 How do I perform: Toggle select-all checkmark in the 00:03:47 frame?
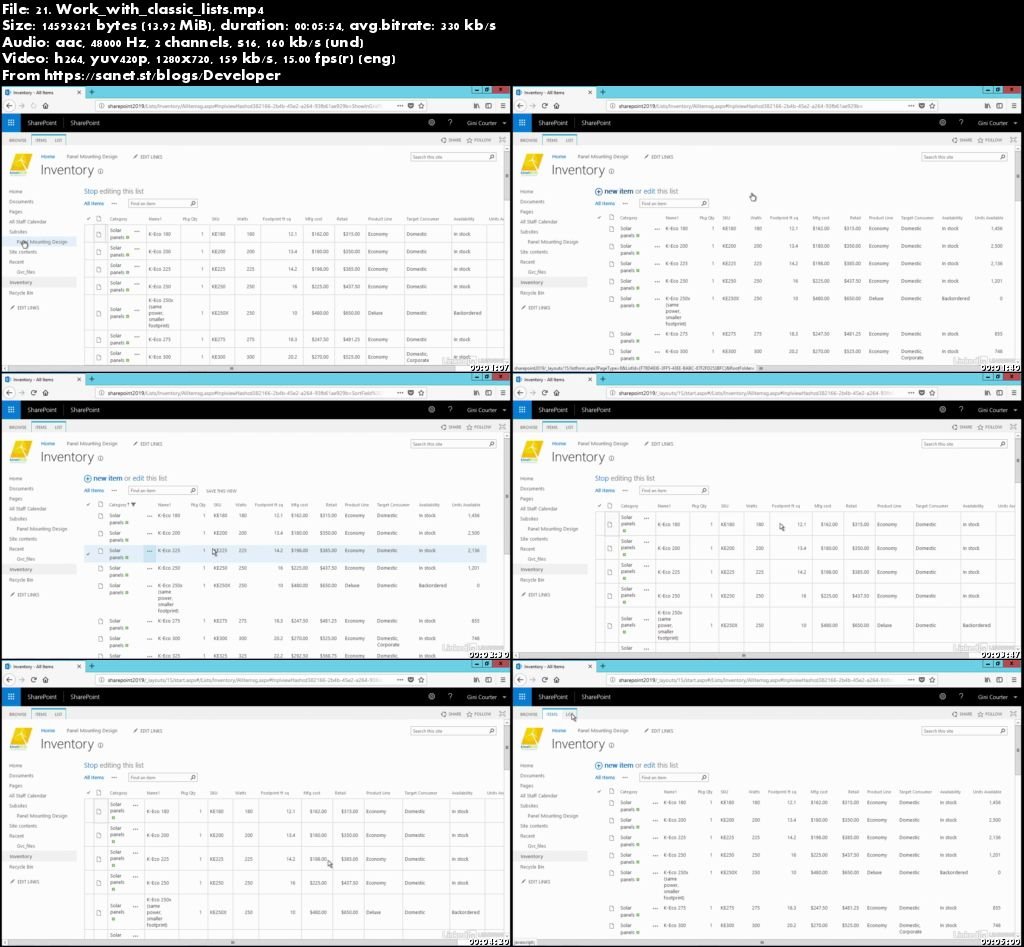pos(600,506)
